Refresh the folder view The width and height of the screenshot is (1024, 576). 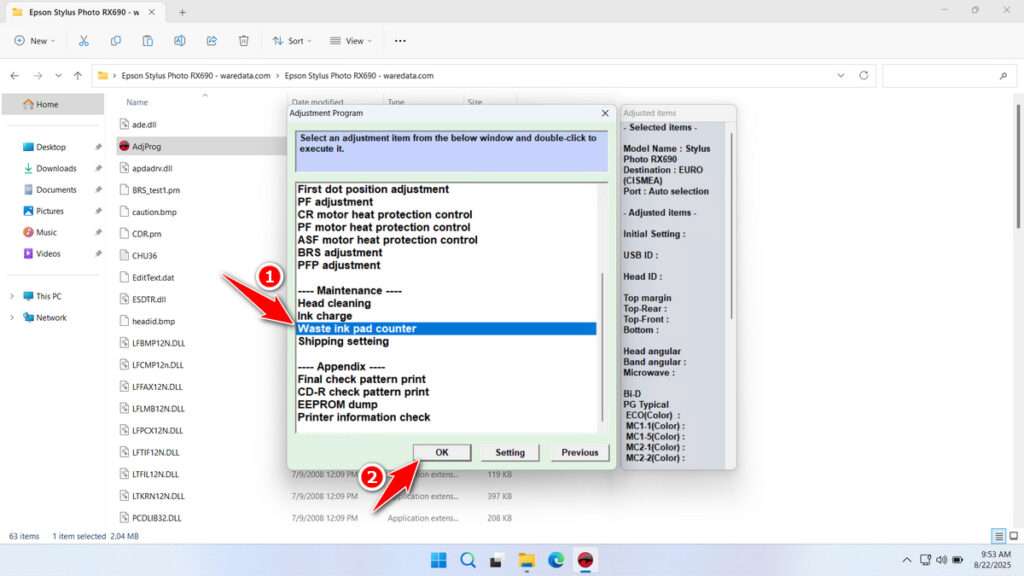point(863,76)
